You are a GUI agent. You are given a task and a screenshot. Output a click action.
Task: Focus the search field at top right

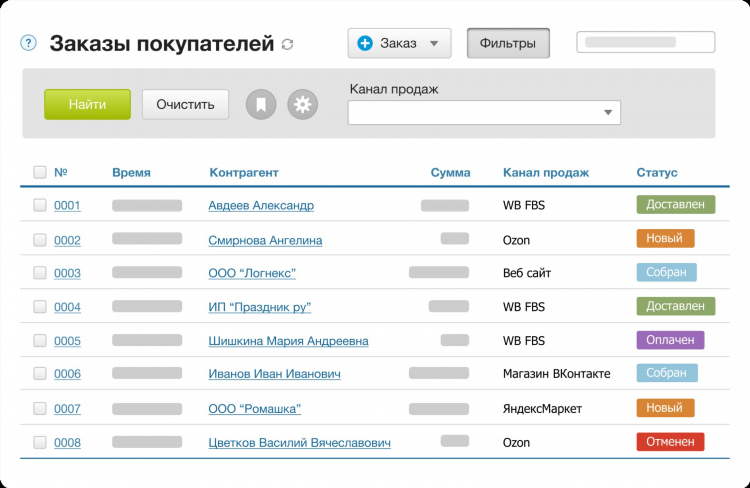click(x=646, y=42)
